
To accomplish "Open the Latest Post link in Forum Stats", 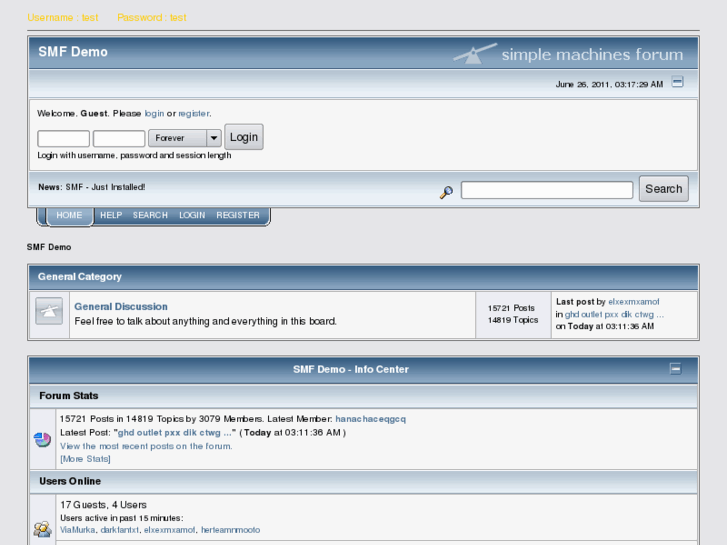I will 175,433.
